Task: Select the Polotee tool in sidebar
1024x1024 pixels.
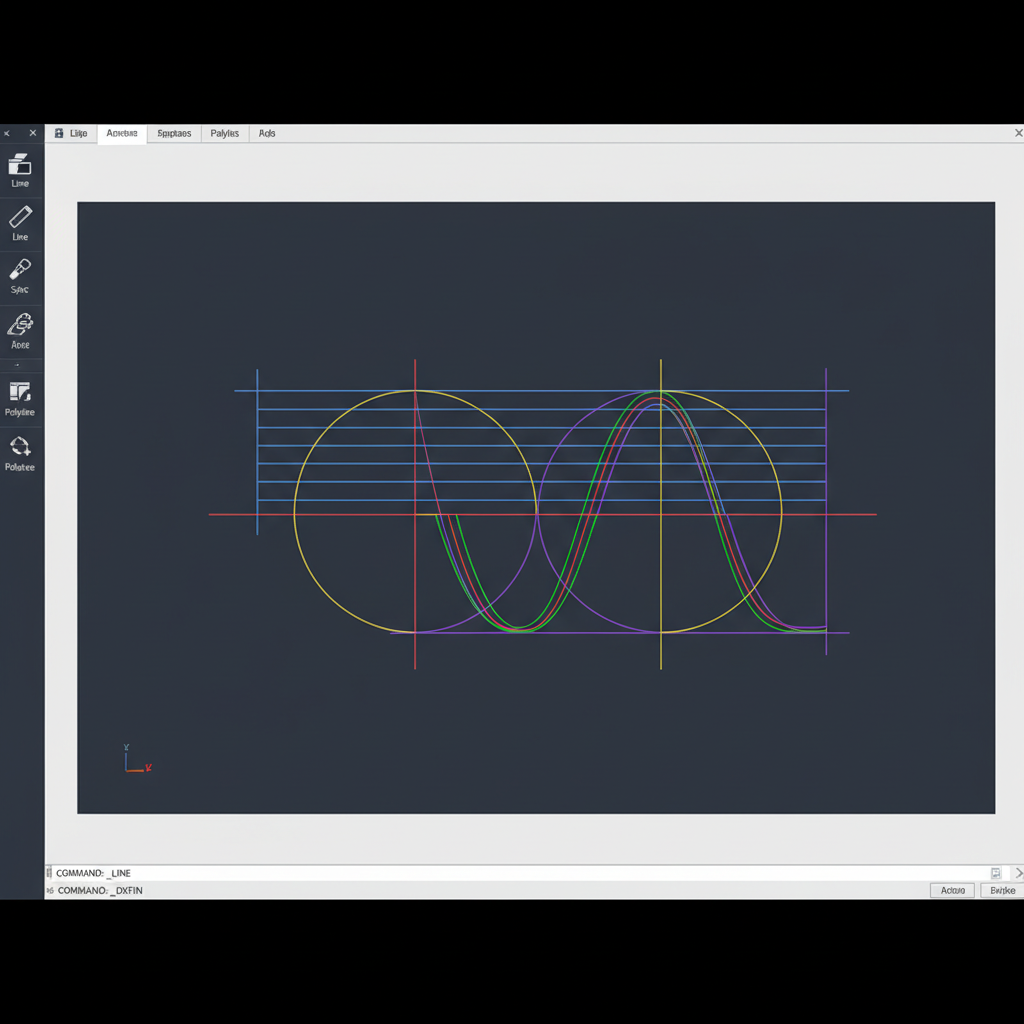Action: click(20, 454)
